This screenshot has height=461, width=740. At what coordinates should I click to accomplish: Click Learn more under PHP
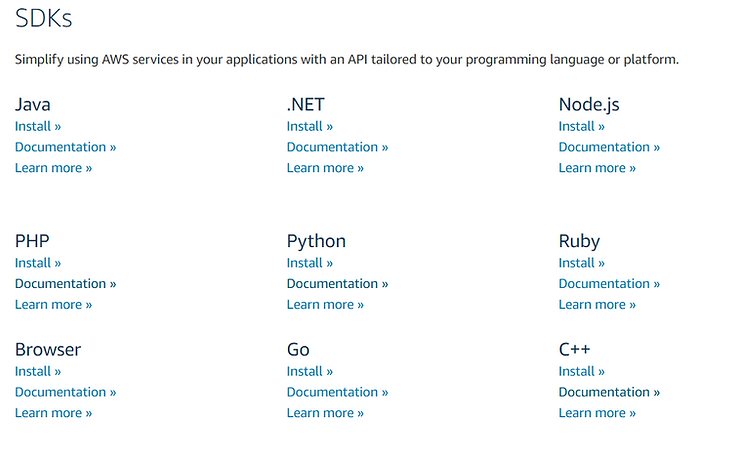pos(53,305)
